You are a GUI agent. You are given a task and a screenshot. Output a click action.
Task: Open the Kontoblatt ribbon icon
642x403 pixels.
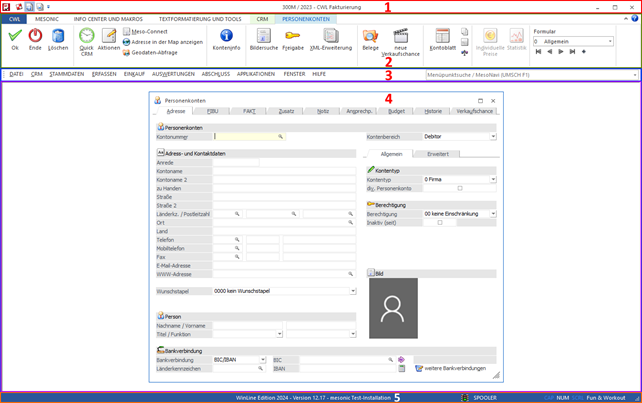coord(441,38)
